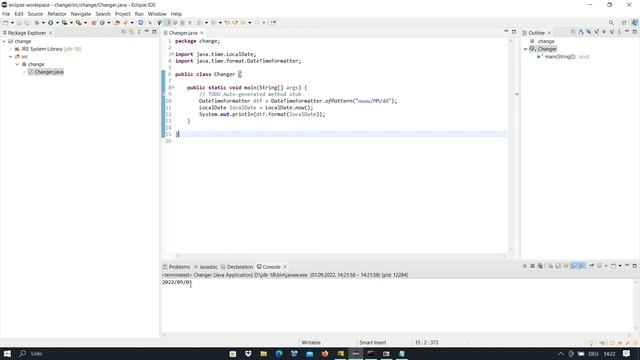Close the Changer.java editor tab

click(x=202, y=33)
